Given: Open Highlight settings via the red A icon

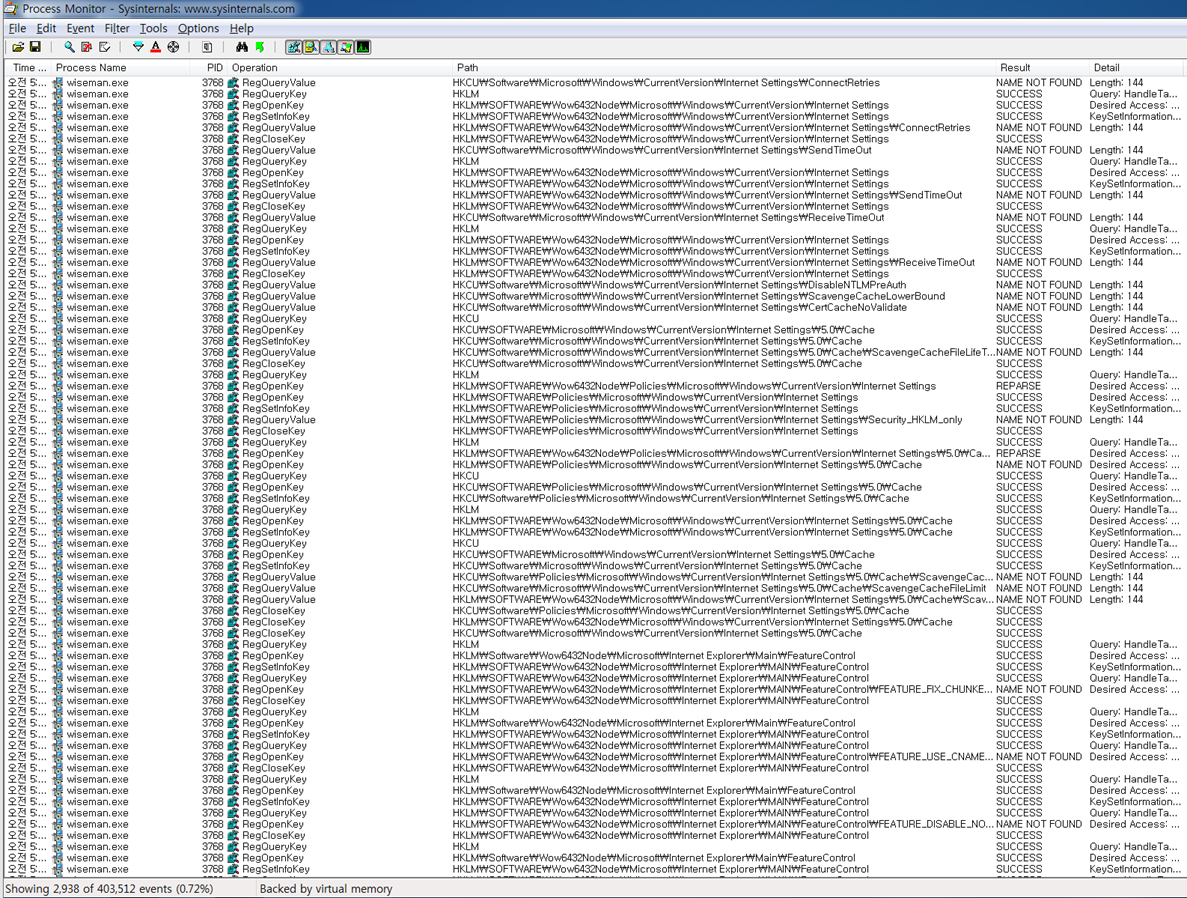Looking at the screenshot, I should pos(155,47).
